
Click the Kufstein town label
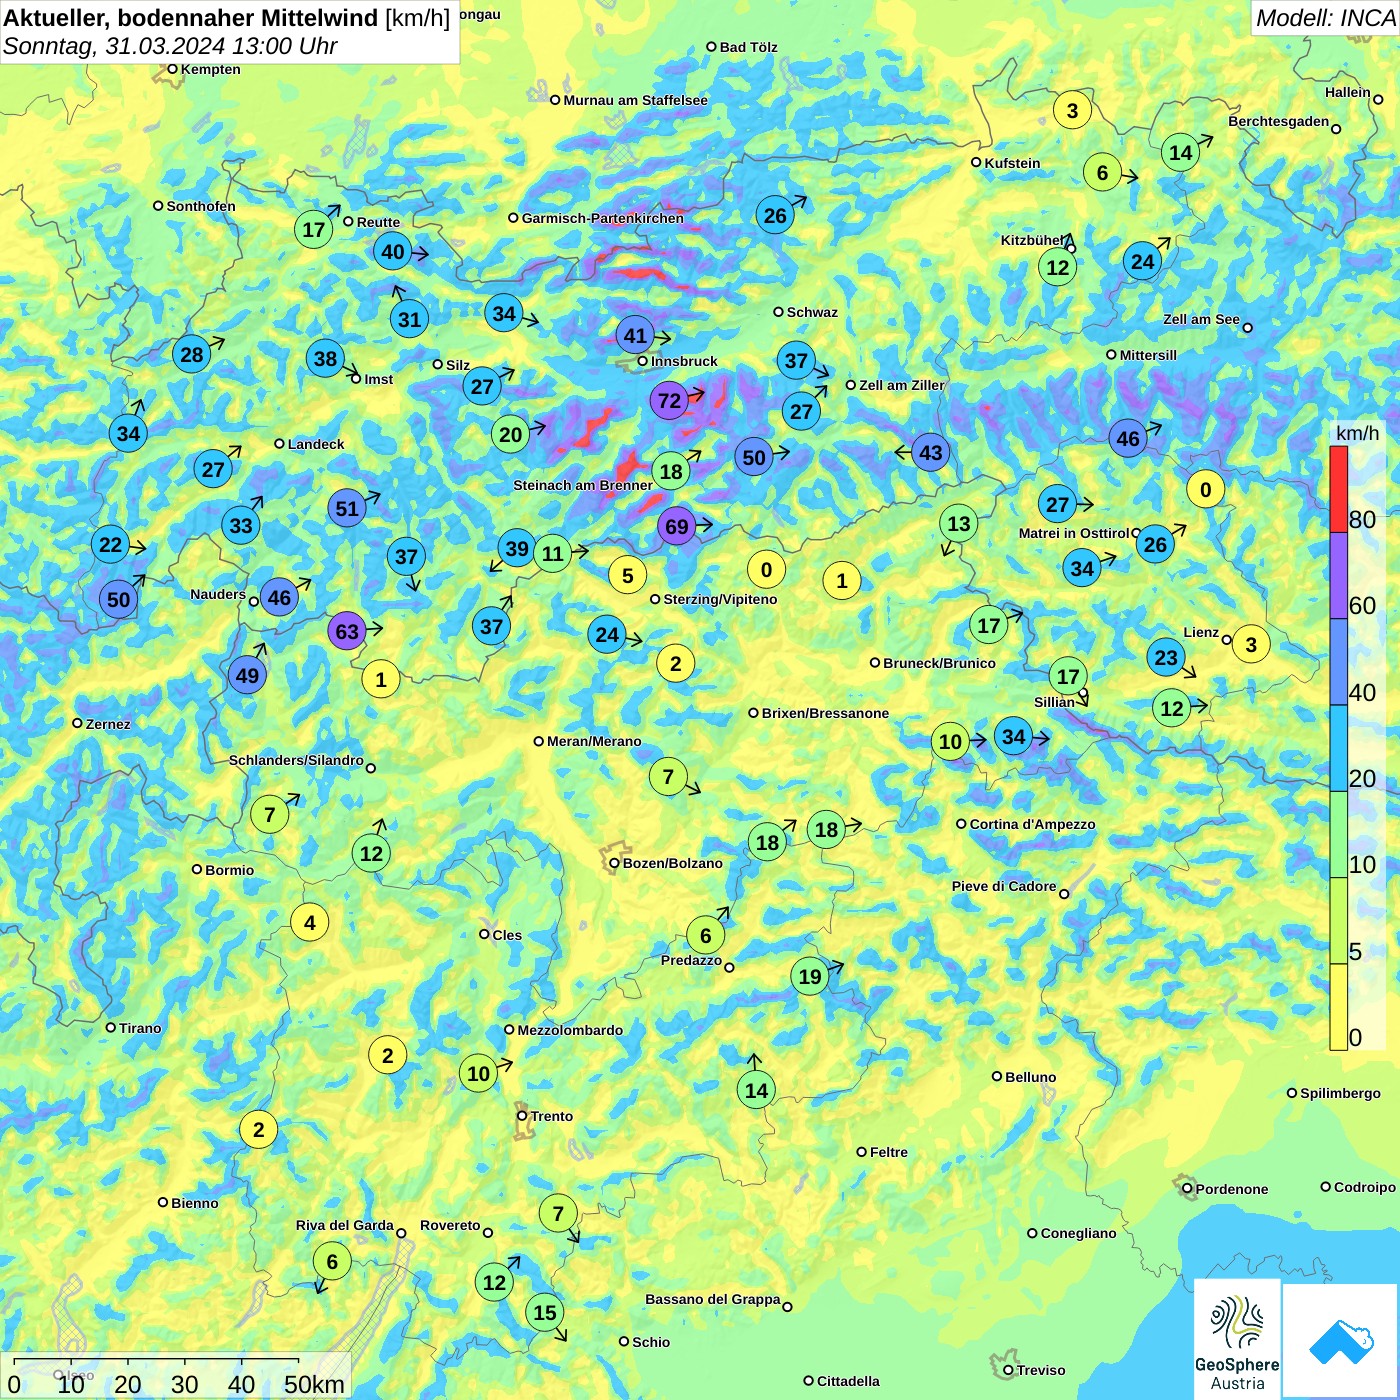1012,163
